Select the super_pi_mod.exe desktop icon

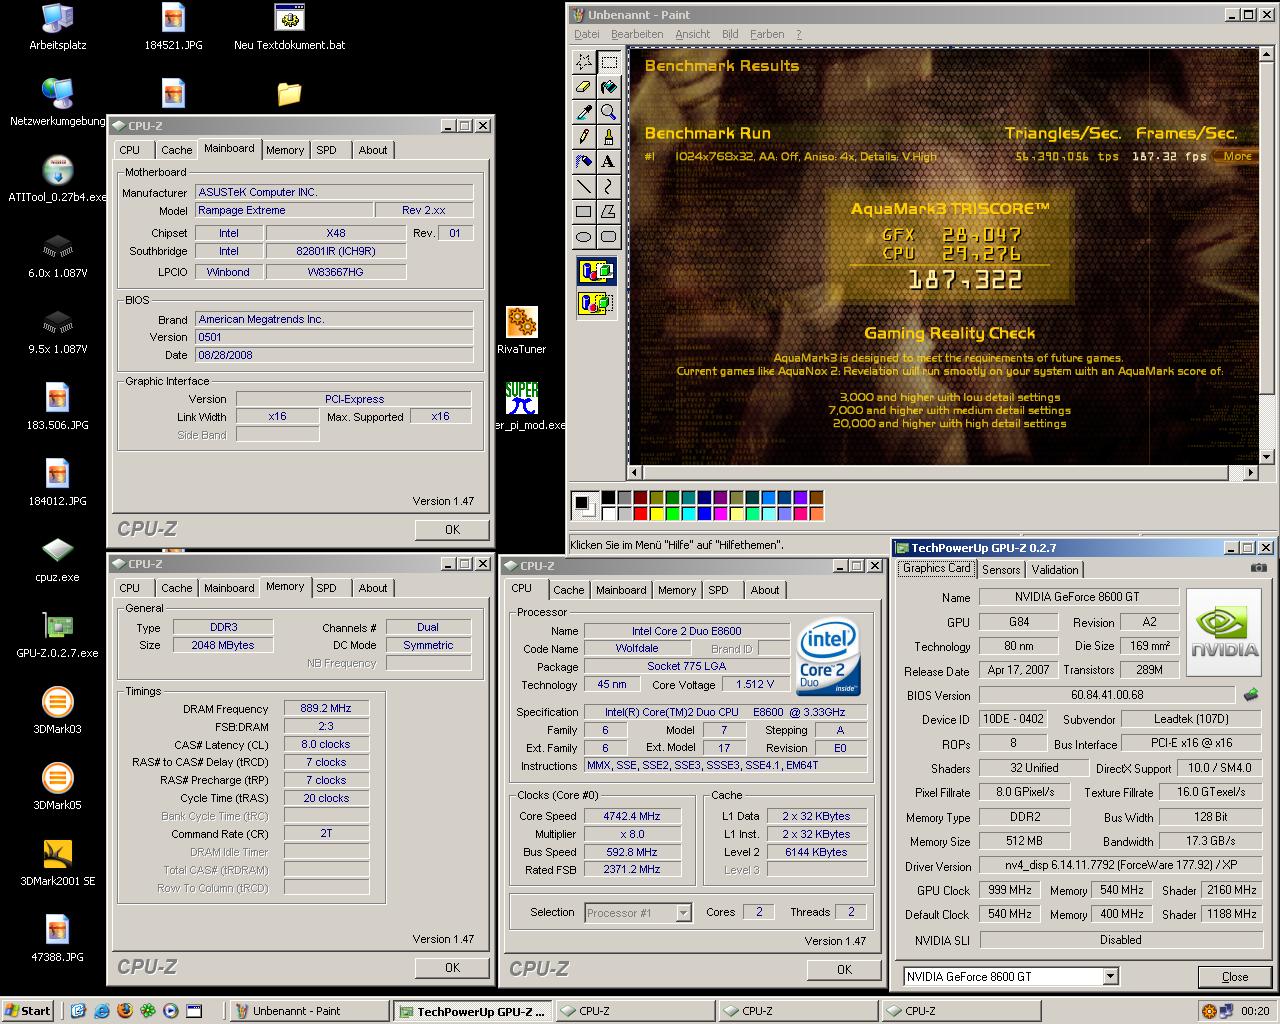click(x=522, y=406)
